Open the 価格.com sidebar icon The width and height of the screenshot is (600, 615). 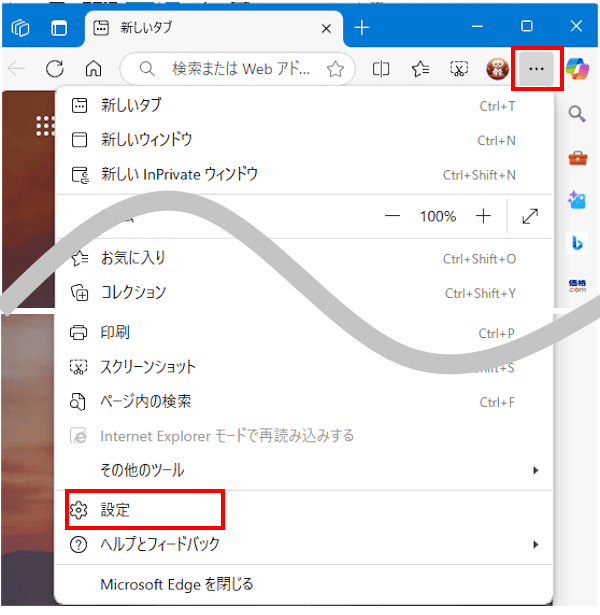coord(577,286)
